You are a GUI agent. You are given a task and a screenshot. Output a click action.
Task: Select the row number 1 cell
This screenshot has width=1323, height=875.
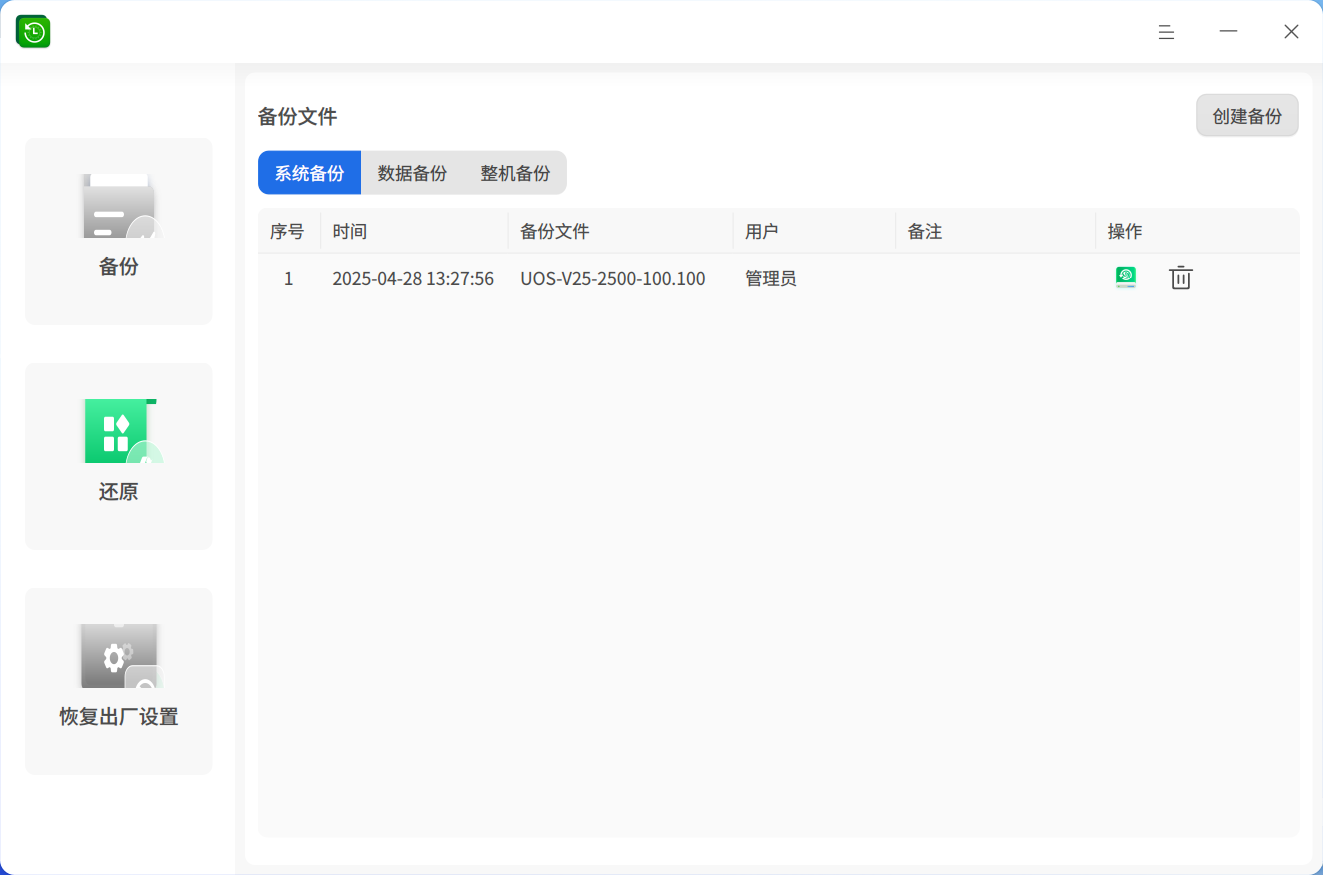tap(289, 279)
